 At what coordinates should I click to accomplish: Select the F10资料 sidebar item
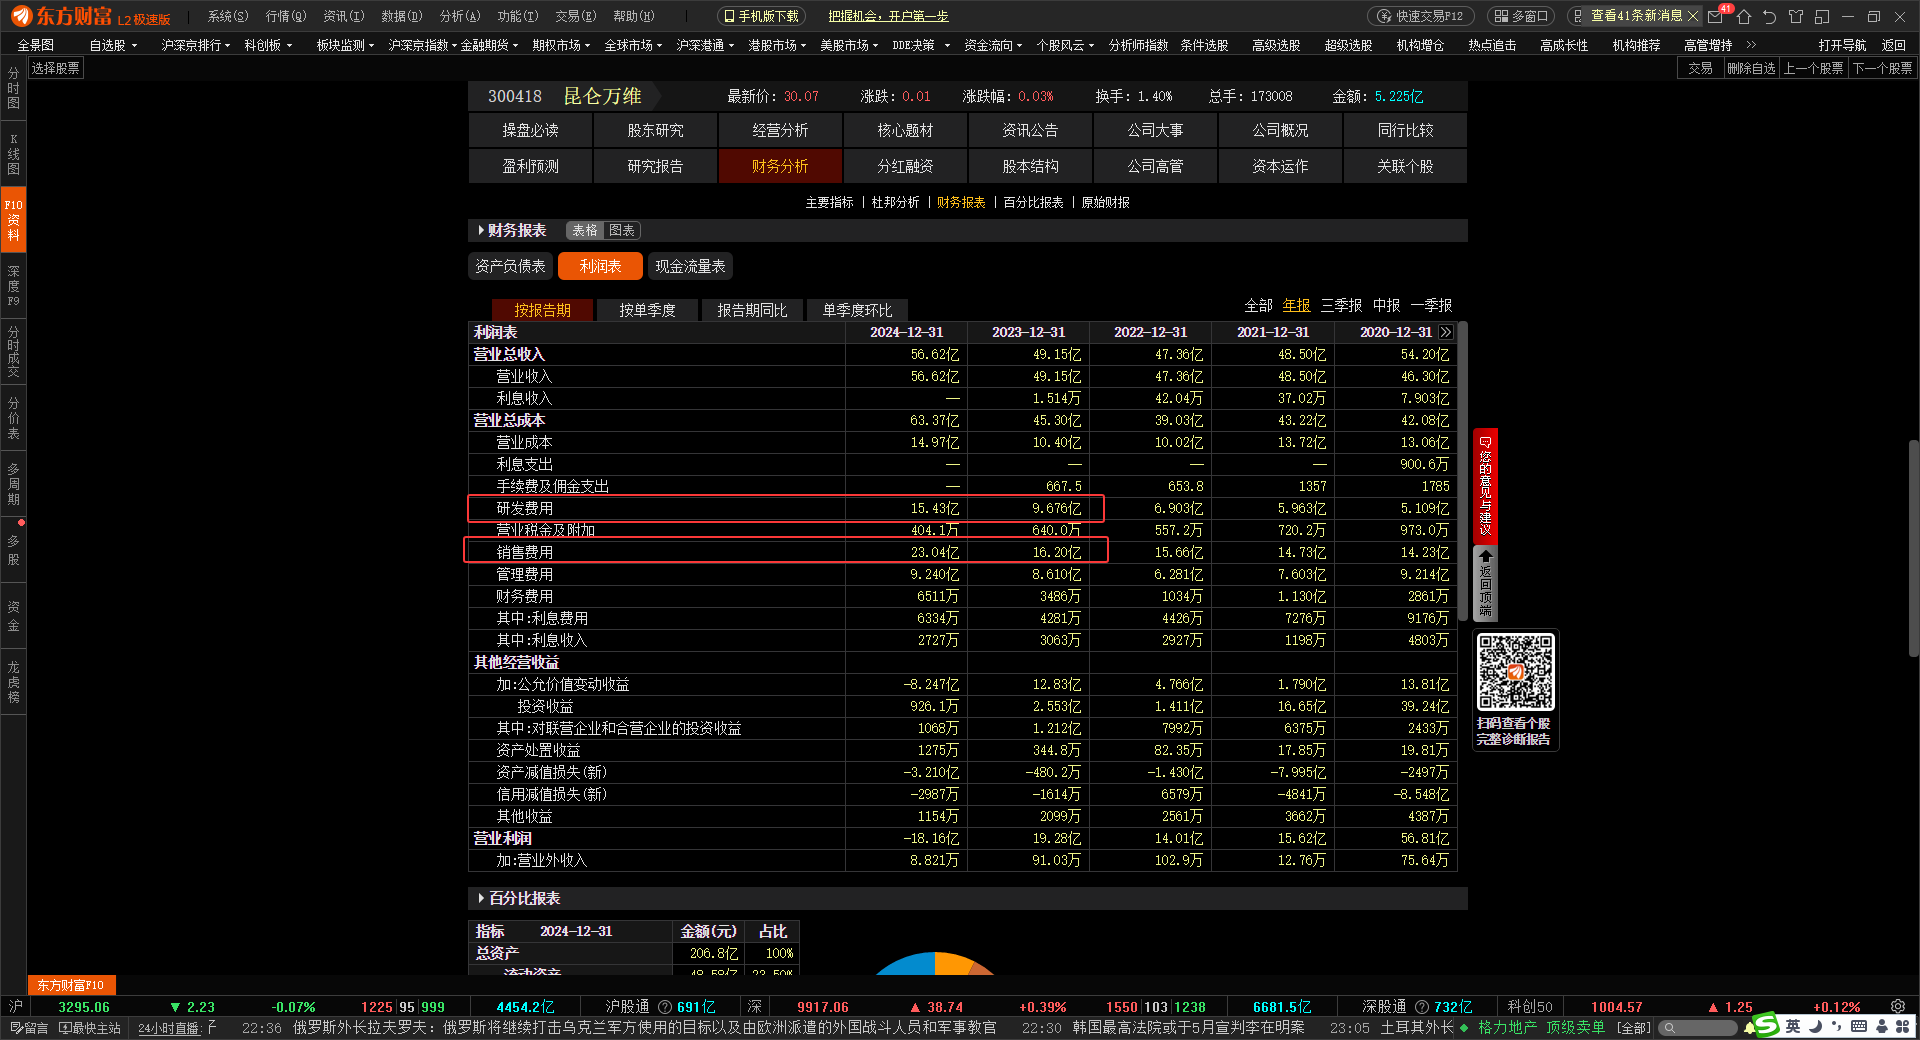(x=13, y=219)
